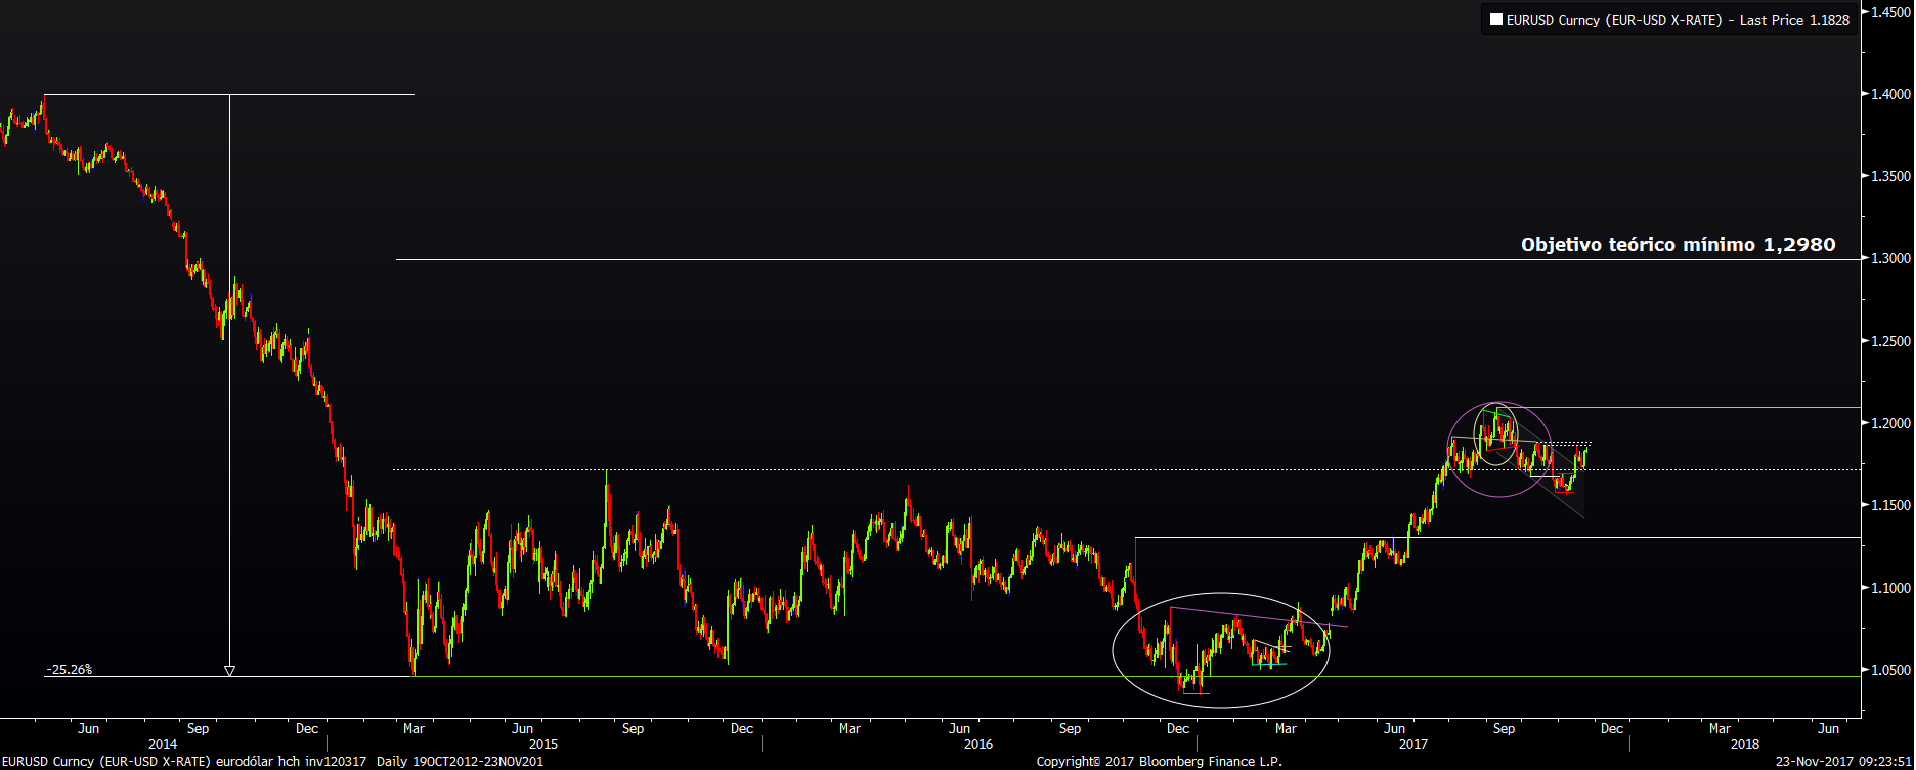Viewport: 1916px width, 770px height.
Task: Click the white legend swatch for EURUSD Curncy
Action: tap(1496, 19)
